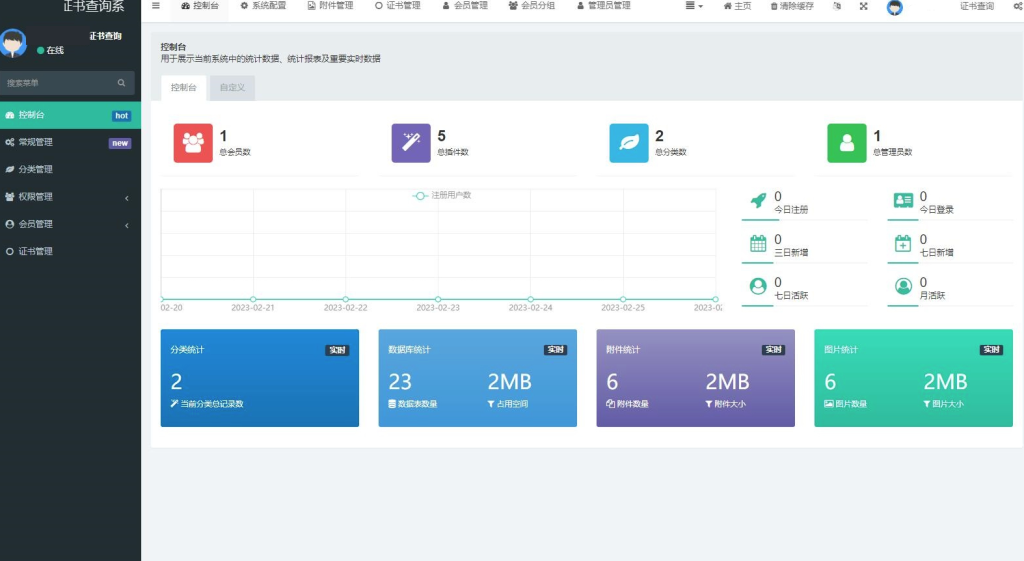Open the 管理员管理 top tab
This screenshot has width=1024, height=561.
(603, 6)
